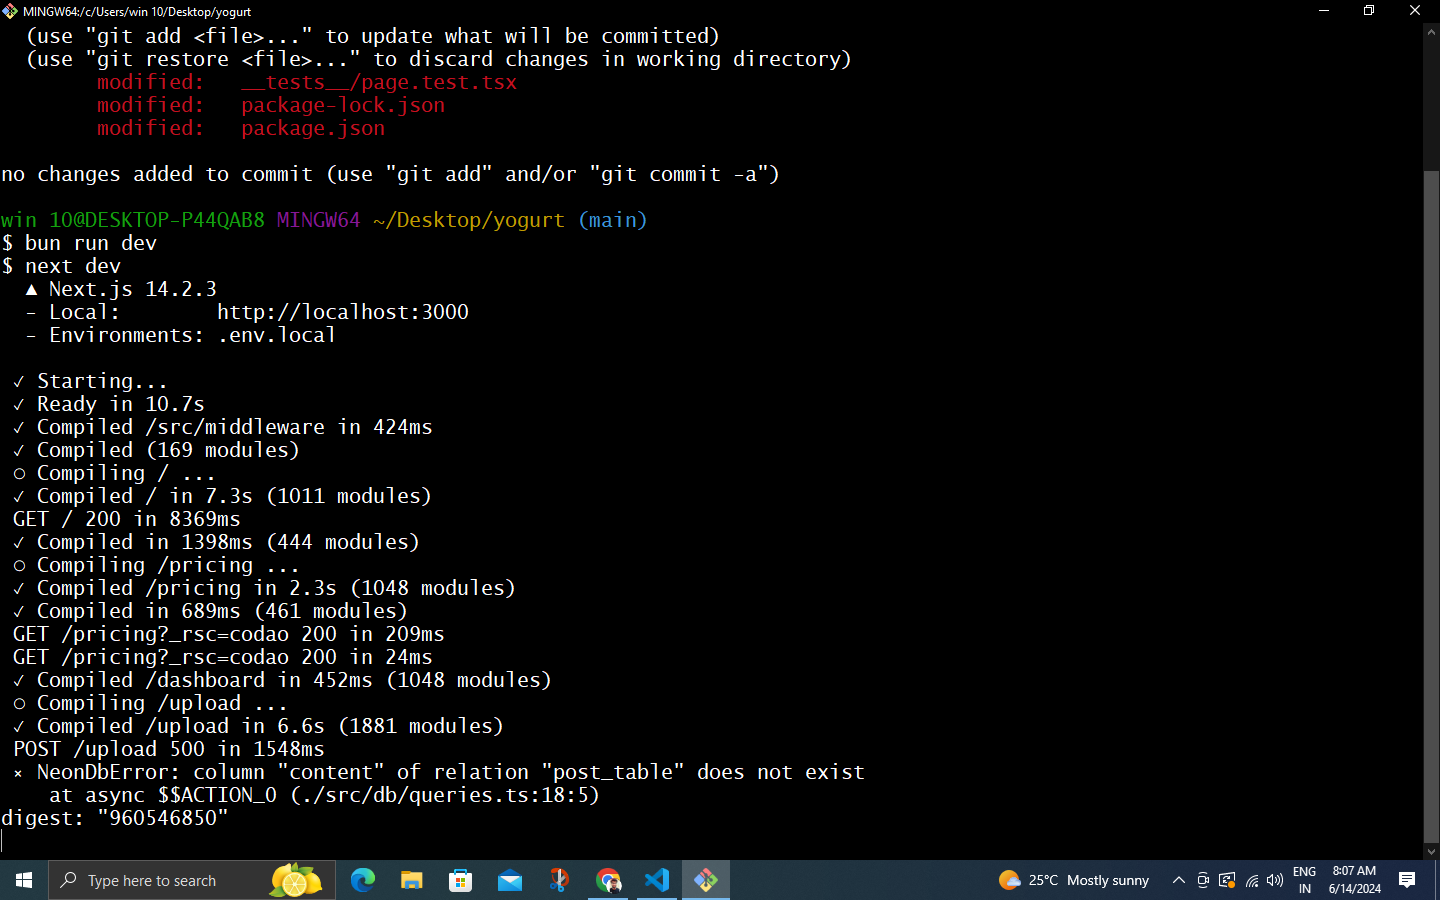The height and width of the screenshot is (900, 1440).
Task: Switch to Google Chrome on the taskbar
Action: (x=608, y=880)
